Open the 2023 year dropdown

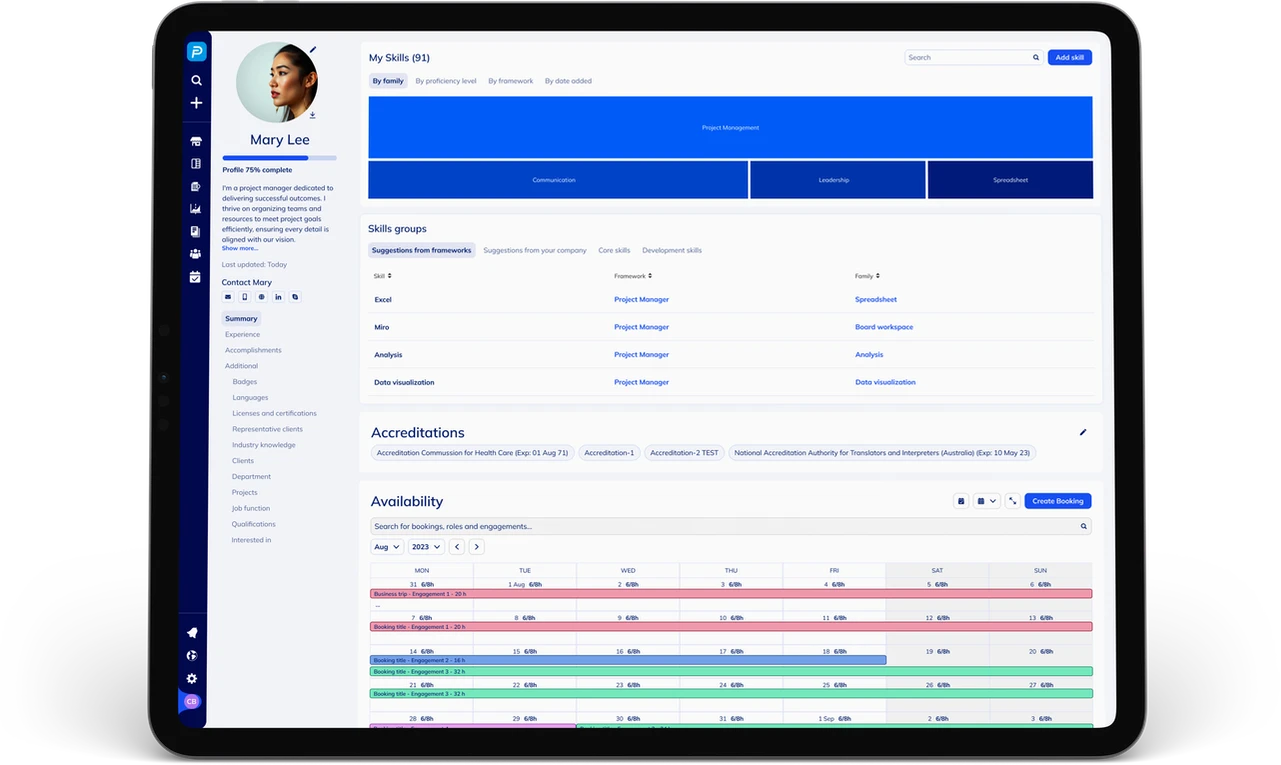[426, 547]
